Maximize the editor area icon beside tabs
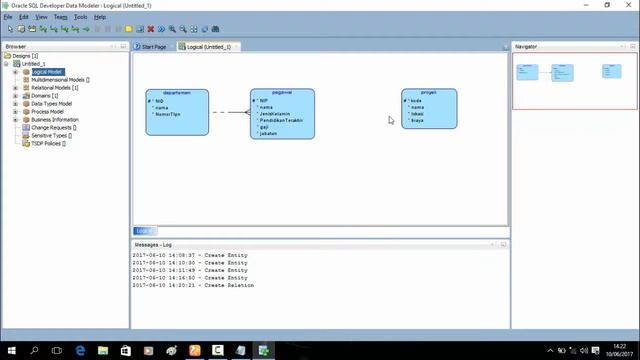Viewport: 640px width, 360px height. tap(505, 47)
